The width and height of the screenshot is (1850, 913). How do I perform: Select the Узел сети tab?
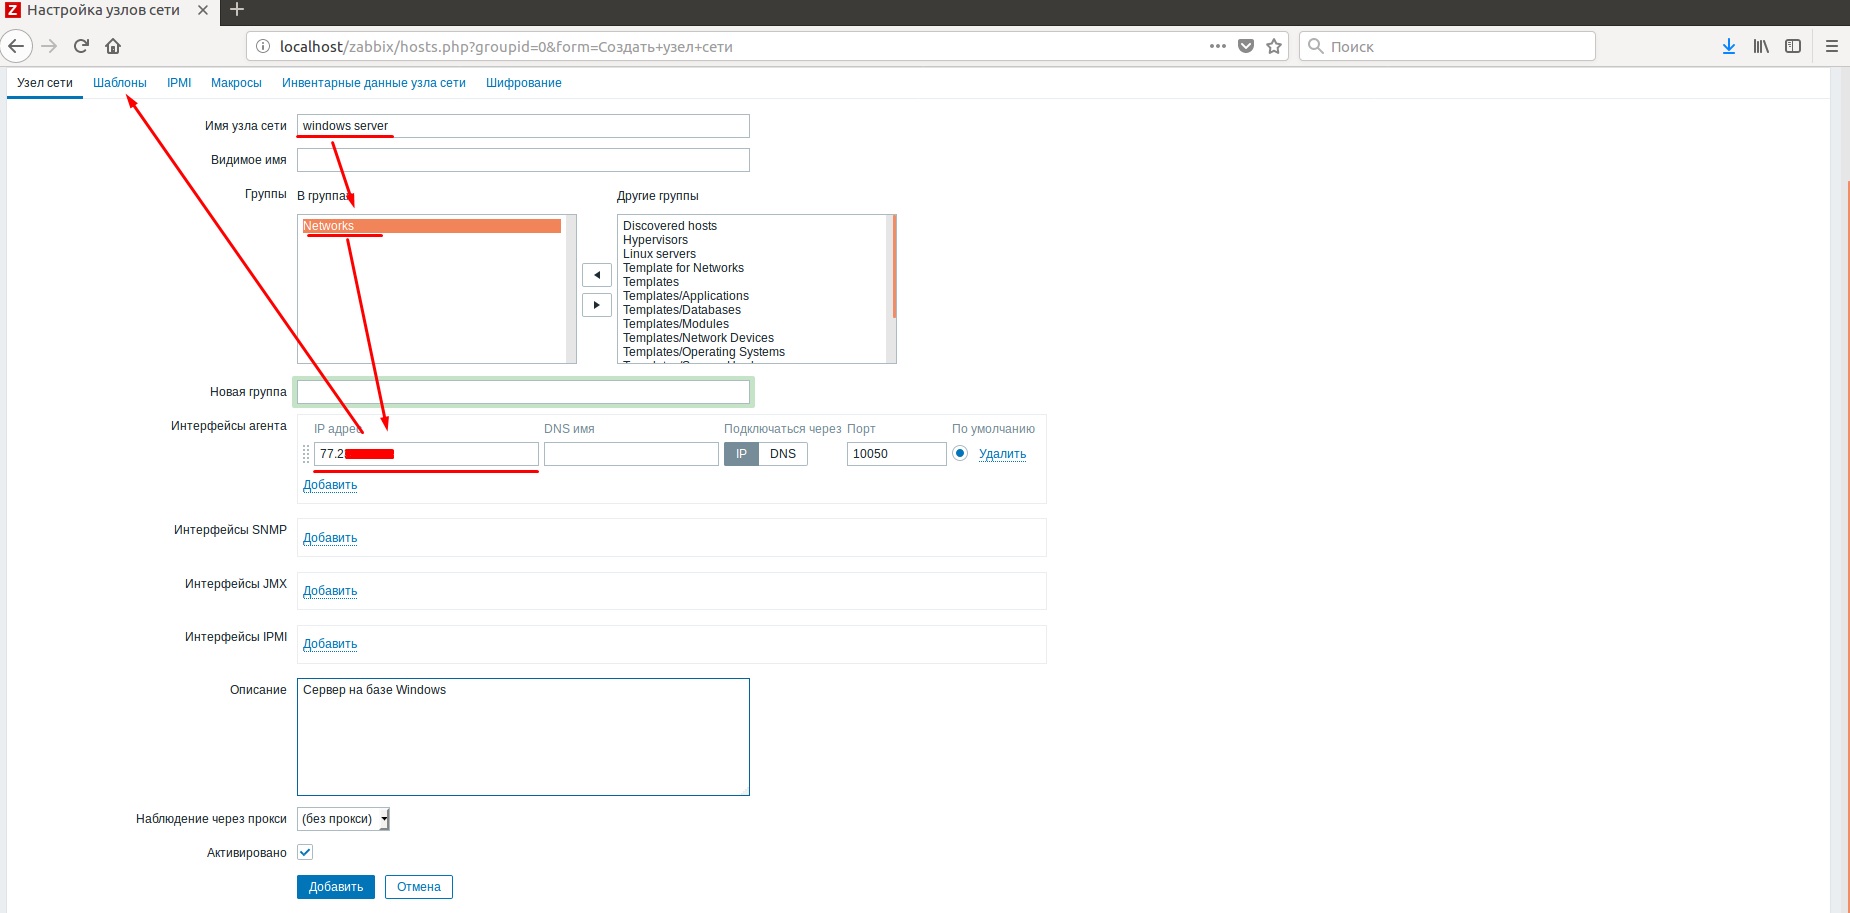[x=45, y=83]
